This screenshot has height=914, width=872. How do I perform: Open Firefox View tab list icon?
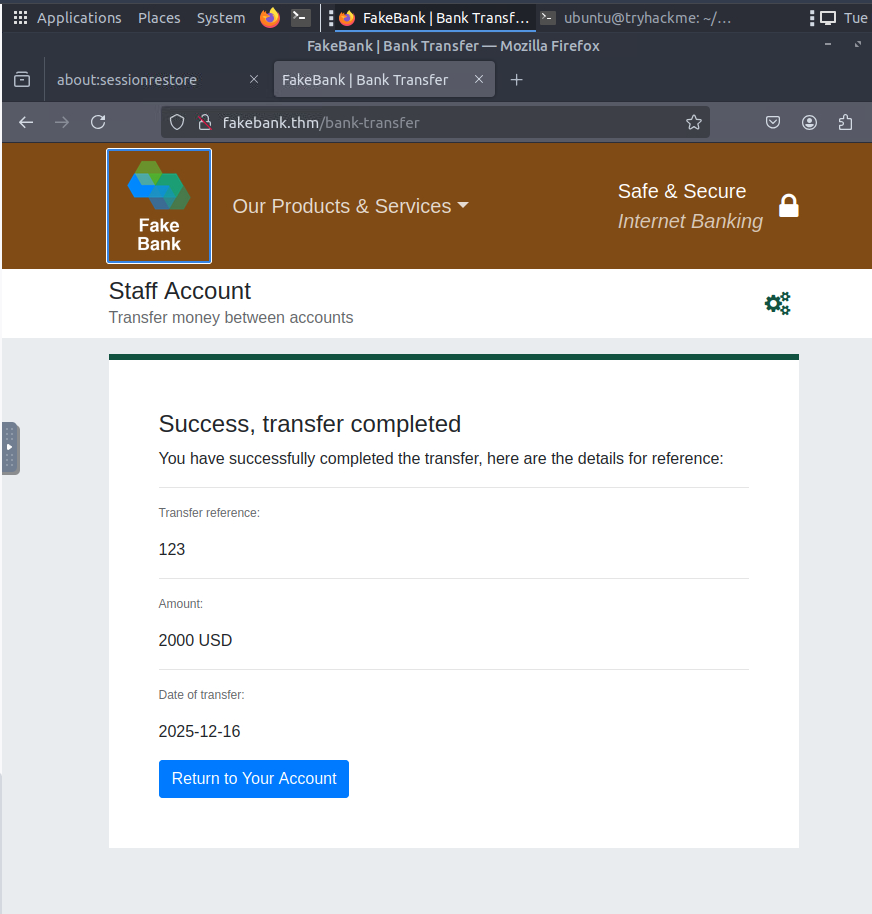[x=22, y=80]
